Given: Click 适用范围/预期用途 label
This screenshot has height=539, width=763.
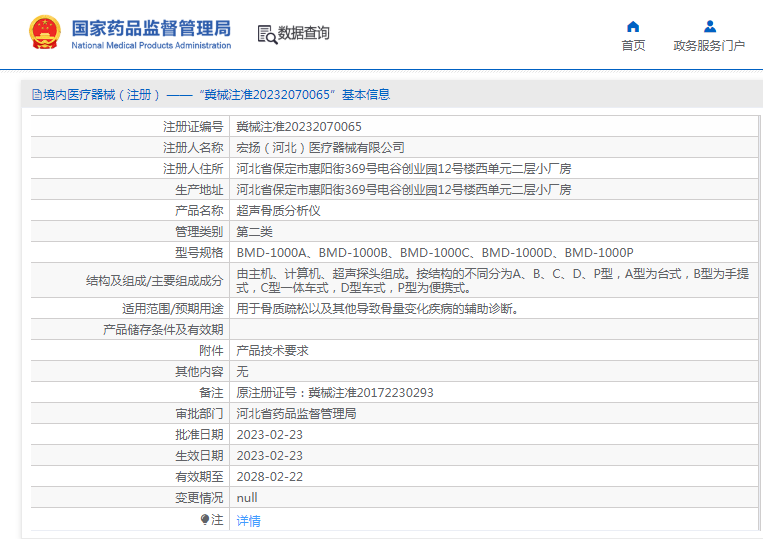Looking at the screenshot, I should (x=172, y=308).
